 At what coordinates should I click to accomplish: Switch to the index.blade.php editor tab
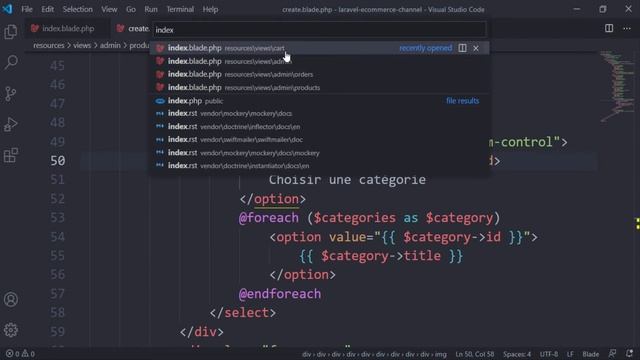click(68, 29)
